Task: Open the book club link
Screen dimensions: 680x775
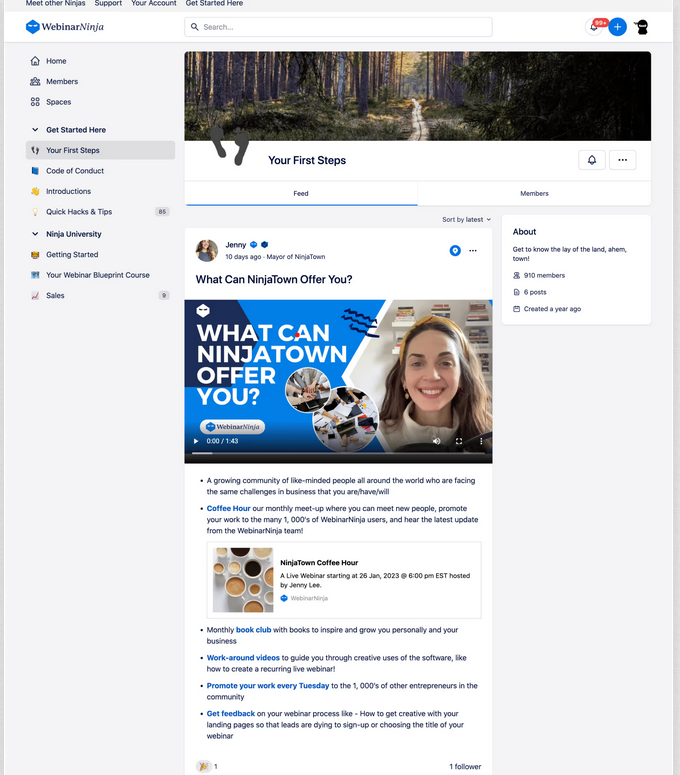Action: click(254, 630)
